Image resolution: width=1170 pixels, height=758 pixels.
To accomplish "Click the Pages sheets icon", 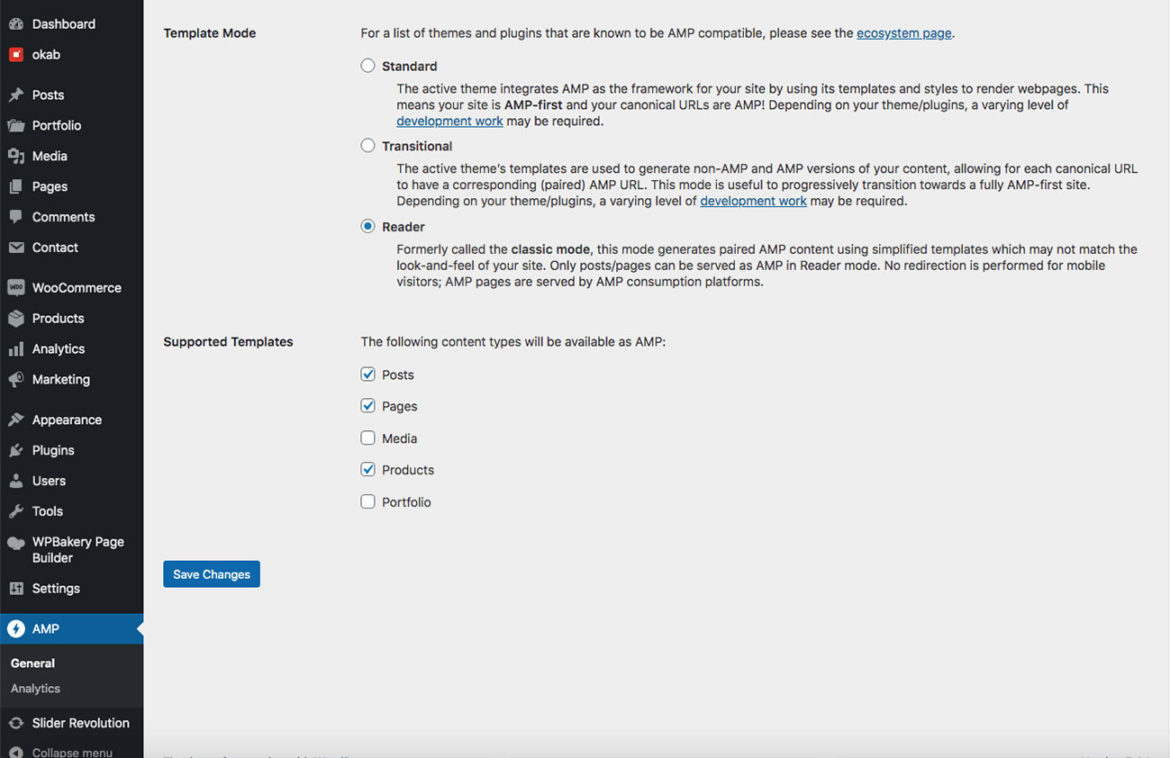I will pos(16,187).
